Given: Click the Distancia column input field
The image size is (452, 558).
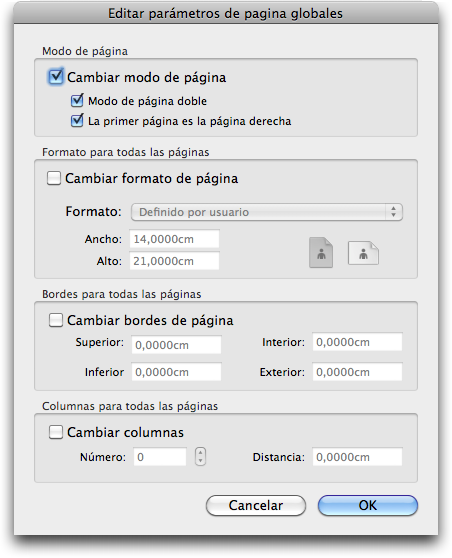Looking at the screenshot, I should (x=357, y=457).
